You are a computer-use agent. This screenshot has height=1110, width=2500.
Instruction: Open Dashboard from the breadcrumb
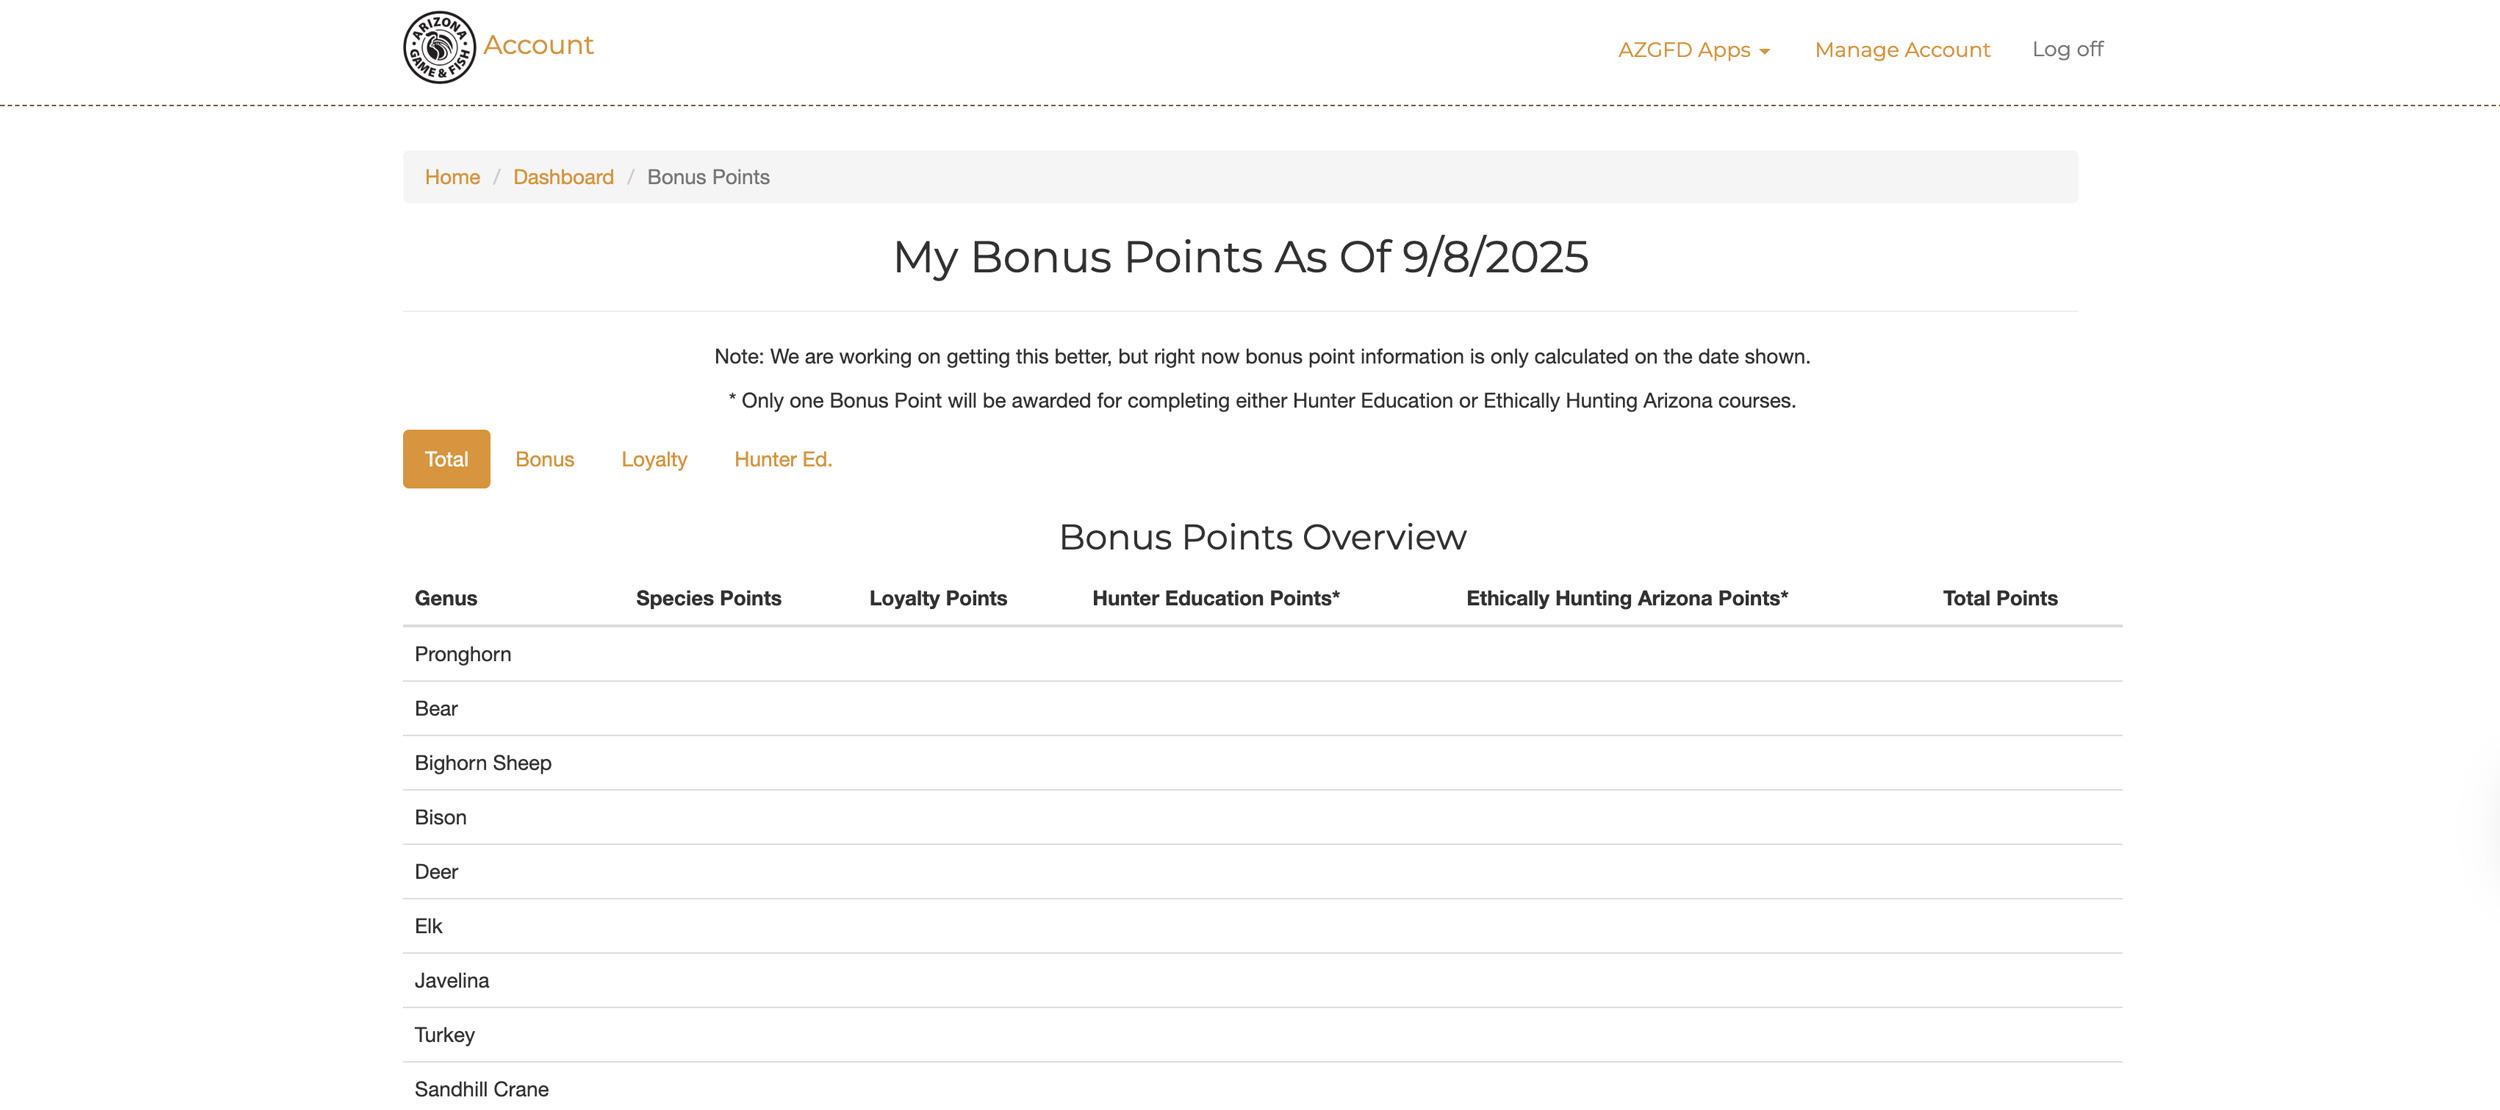pos(563,176)
